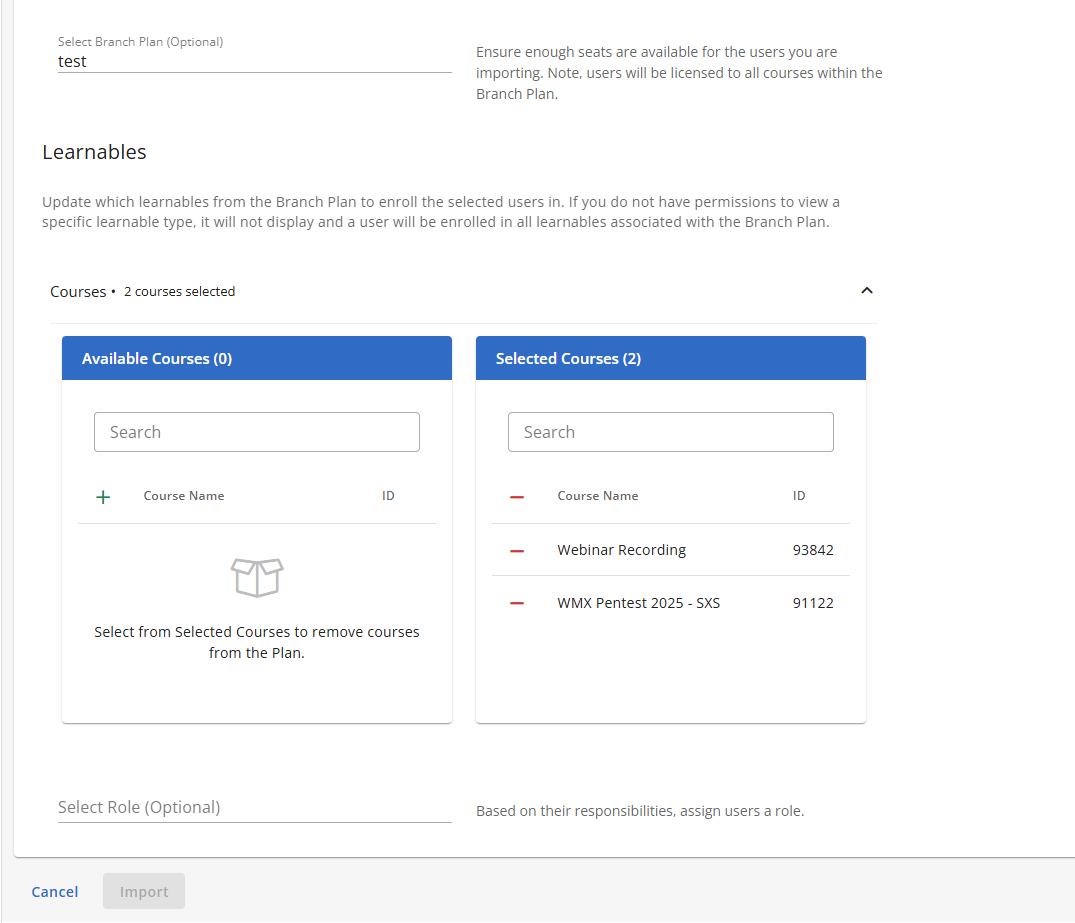Click the Available Courses search field
The width and height of the screenshot is (1075, 923).
pos(257,432)
